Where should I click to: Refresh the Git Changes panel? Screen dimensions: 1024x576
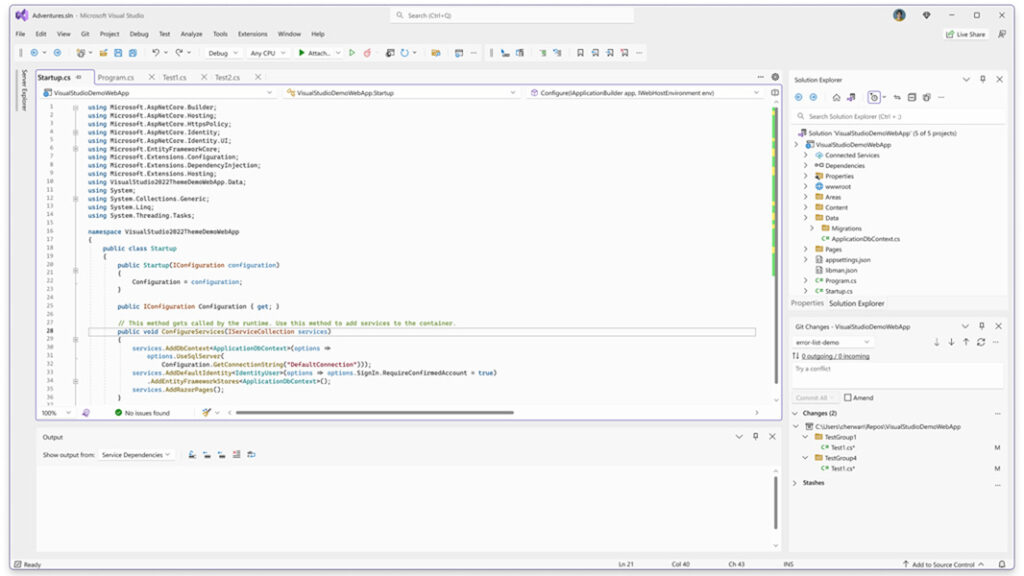982,341
